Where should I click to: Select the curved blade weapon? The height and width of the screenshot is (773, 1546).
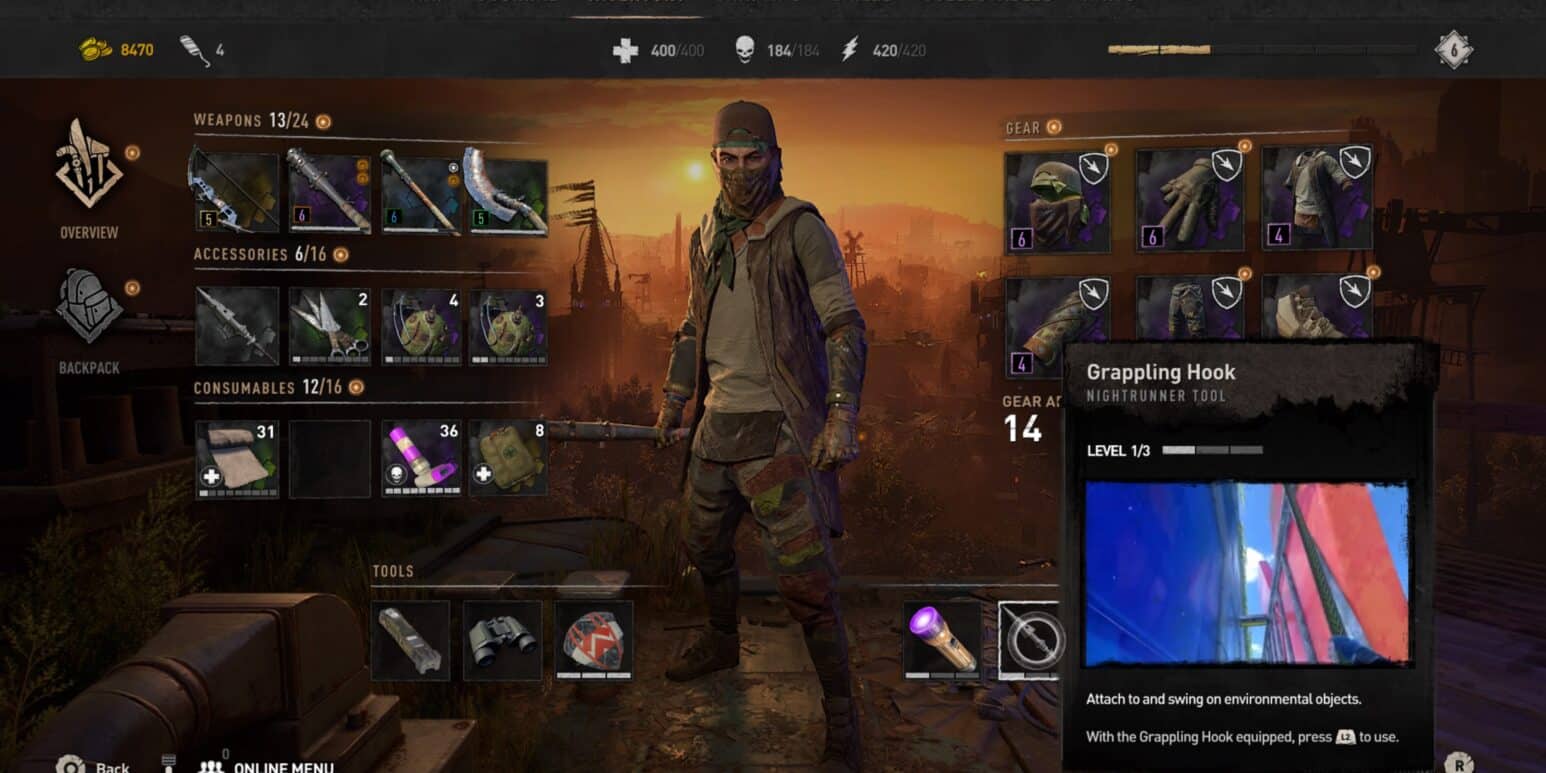click(x=509, y=193)
